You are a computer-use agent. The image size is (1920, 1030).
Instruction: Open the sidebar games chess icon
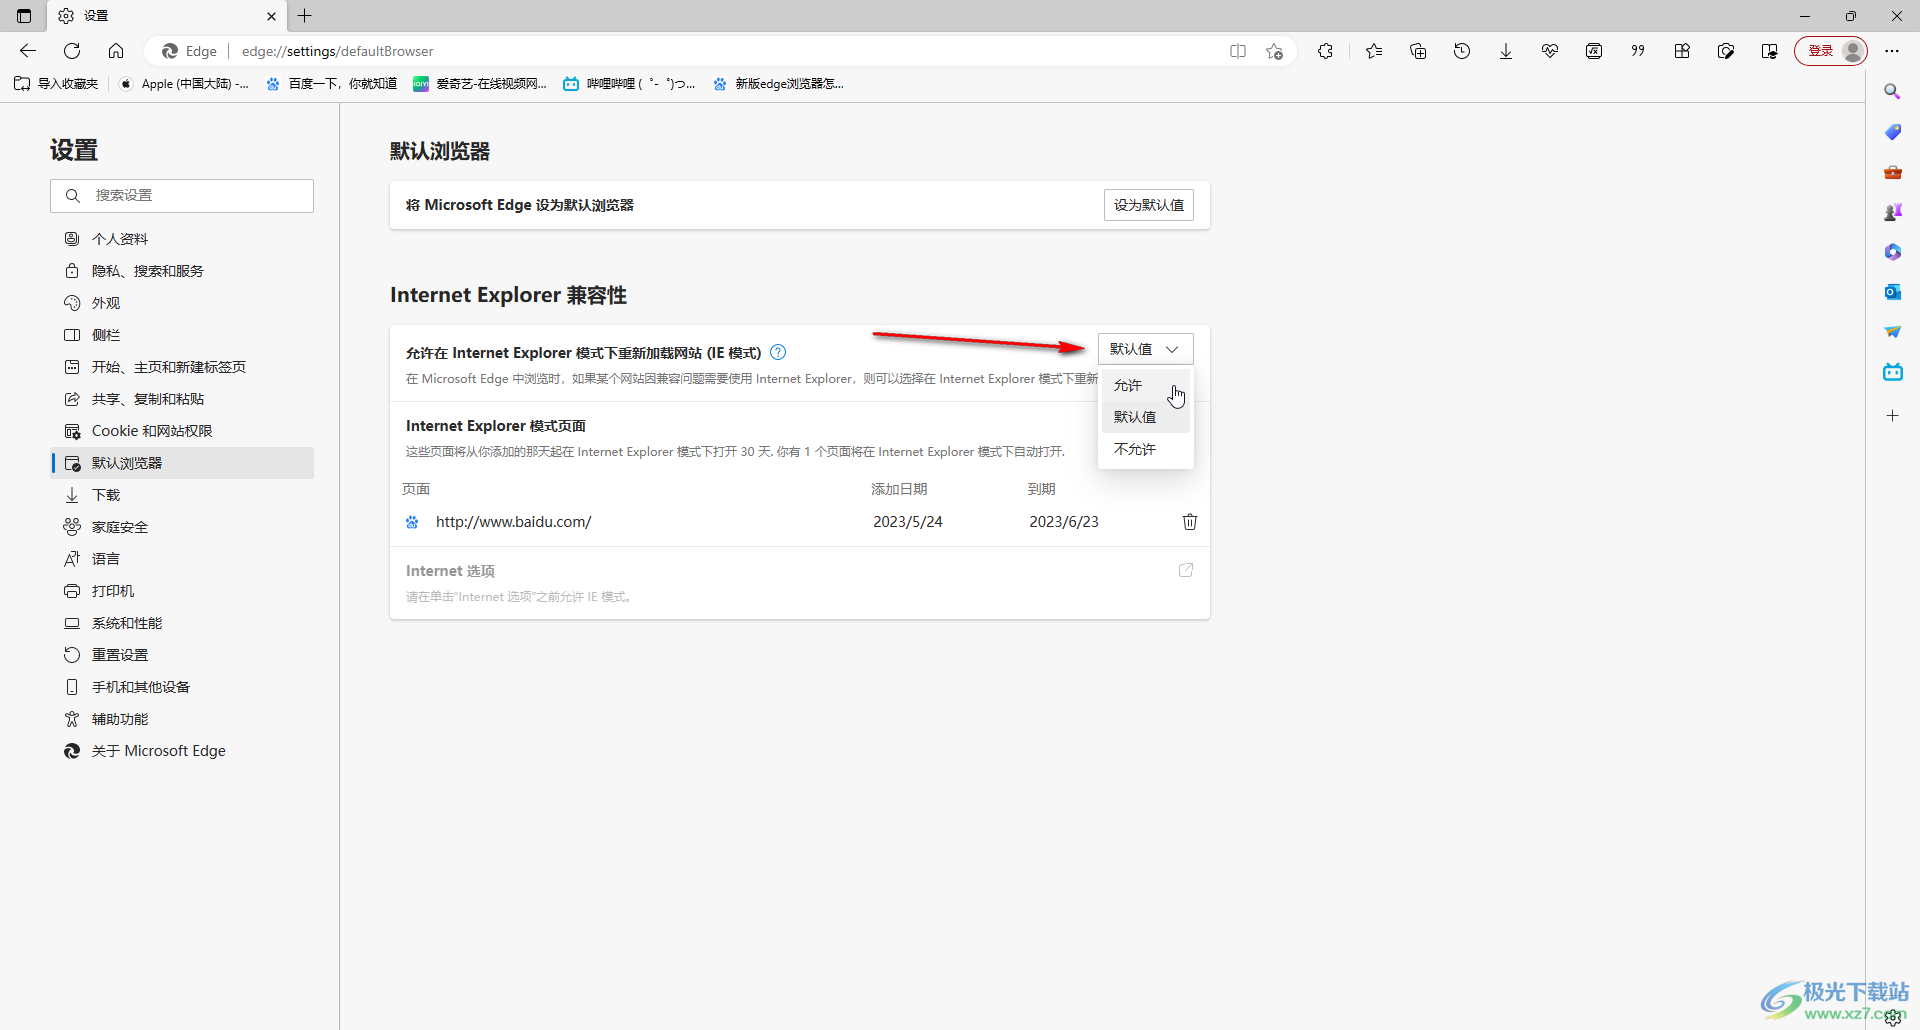1892,212
